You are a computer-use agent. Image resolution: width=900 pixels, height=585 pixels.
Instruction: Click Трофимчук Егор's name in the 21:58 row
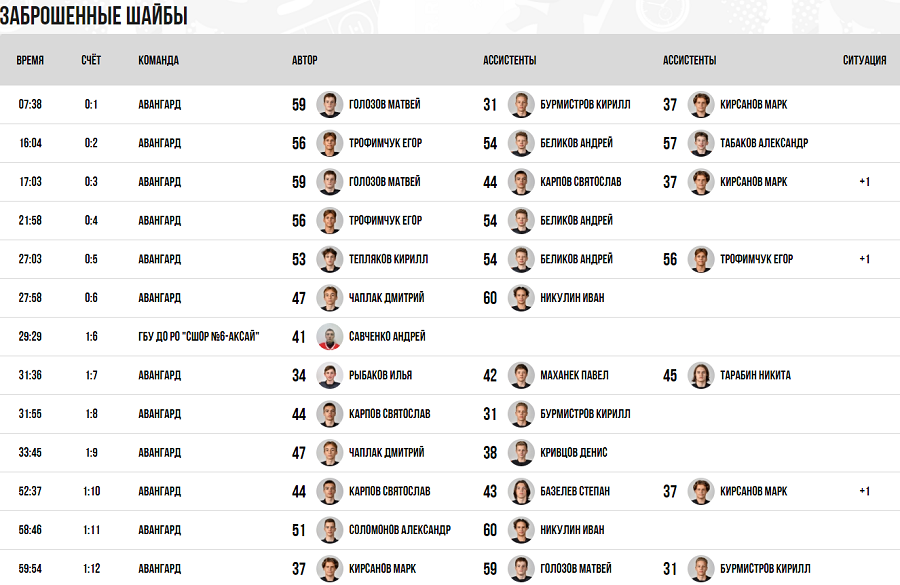click(385, 221)
